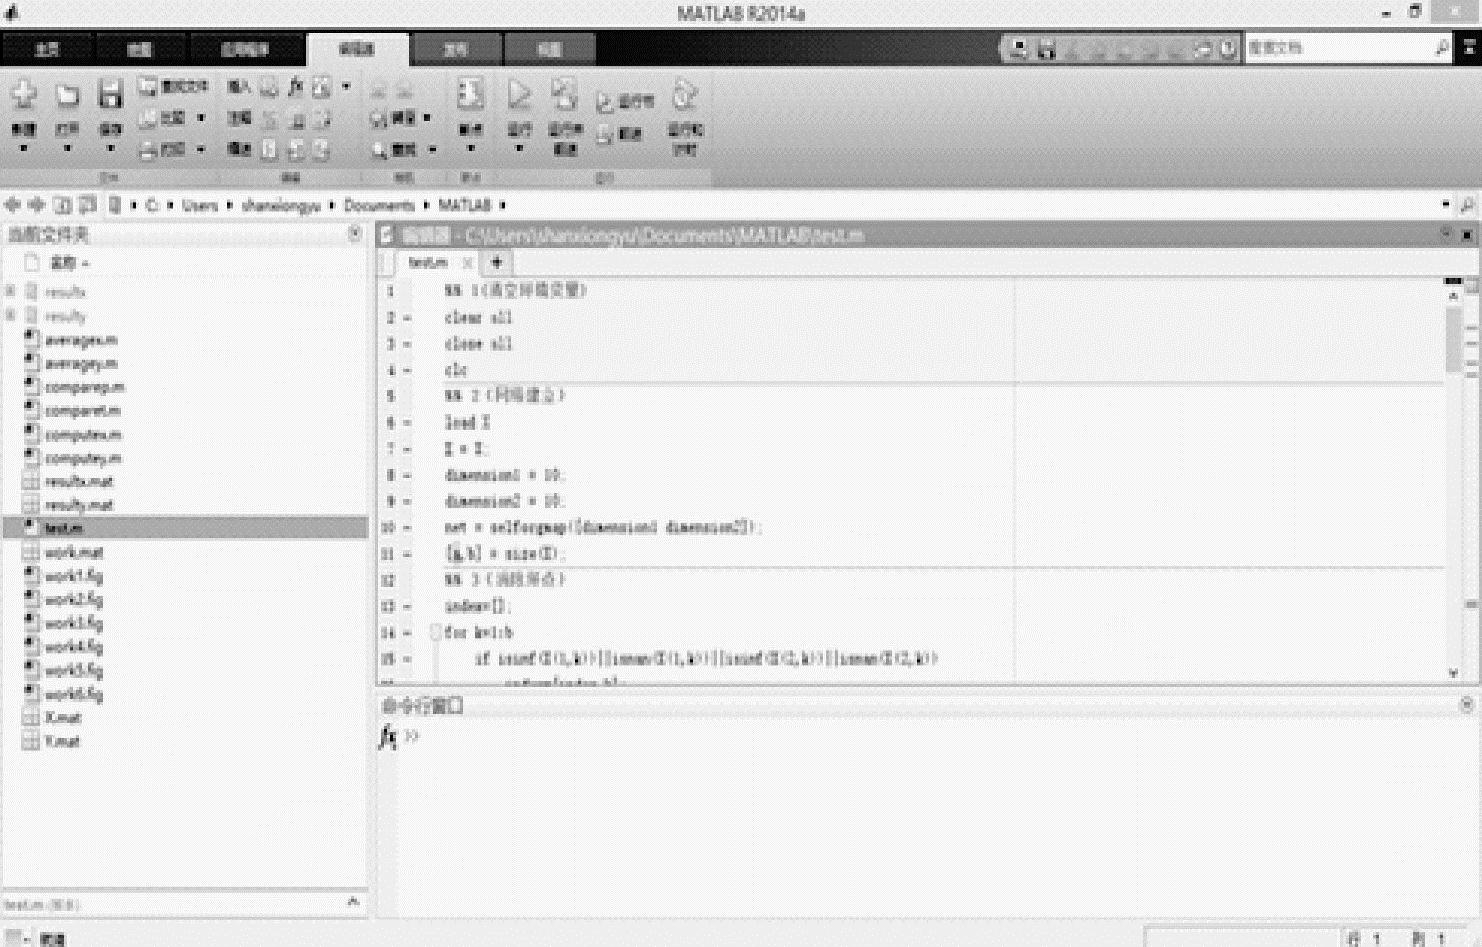Viewport: 1482px width, 947px height.
Task: Click the Forward arrow in the address bar
Action: click(37, 205)
